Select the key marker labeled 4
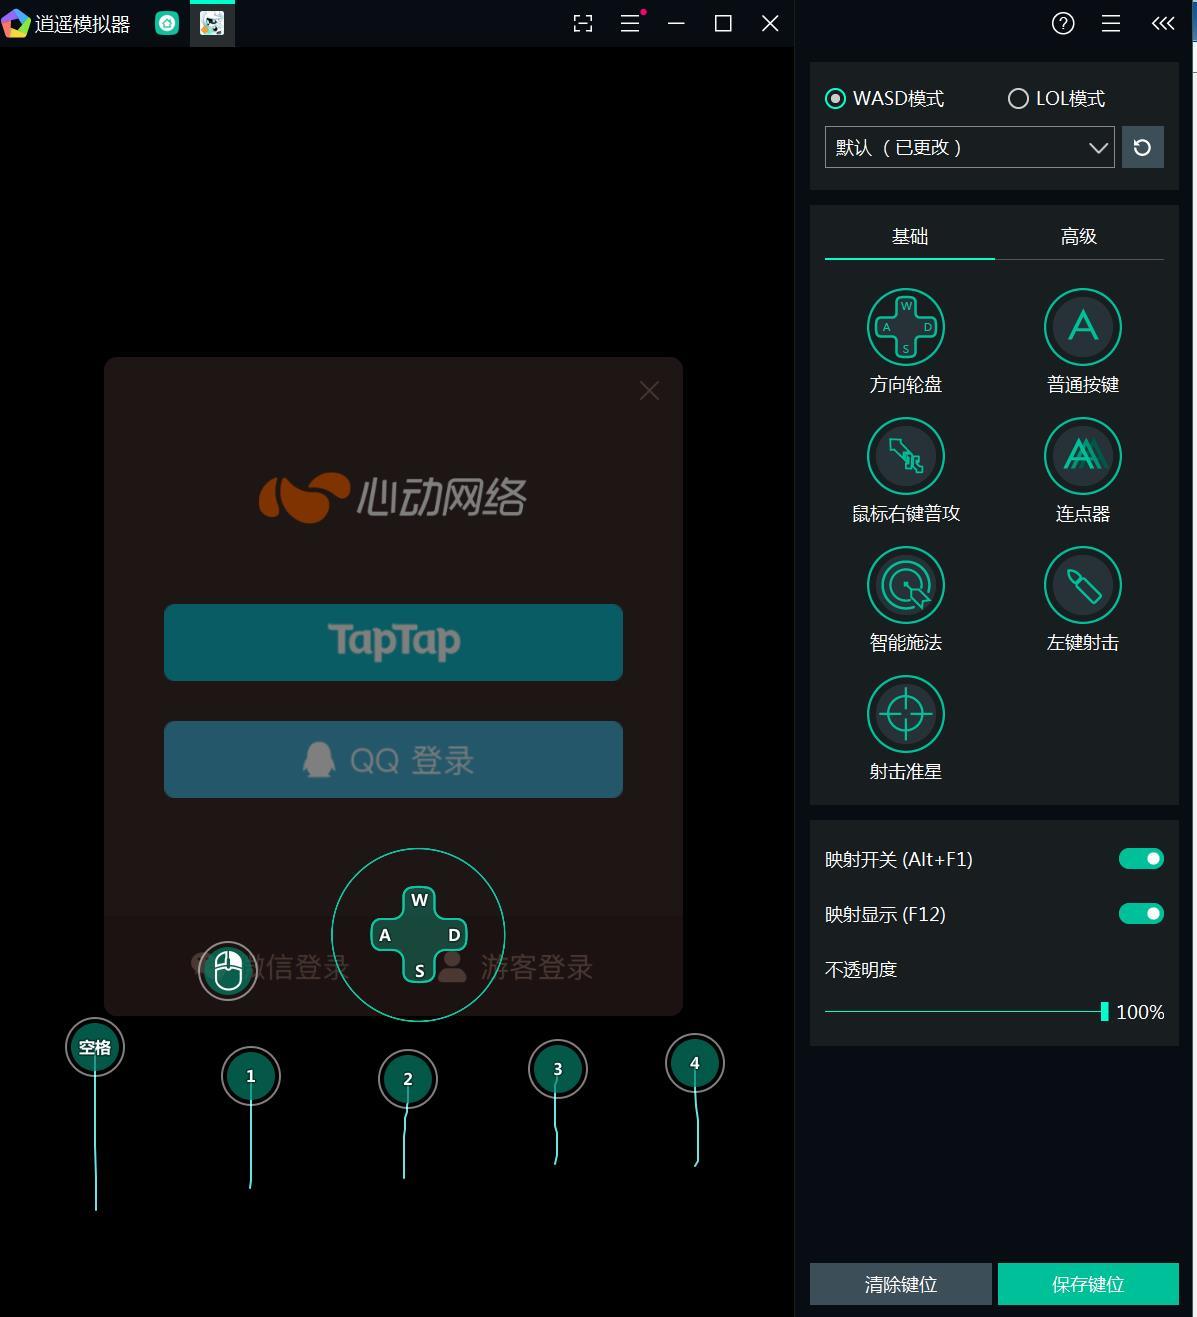 coord(694,1063)
